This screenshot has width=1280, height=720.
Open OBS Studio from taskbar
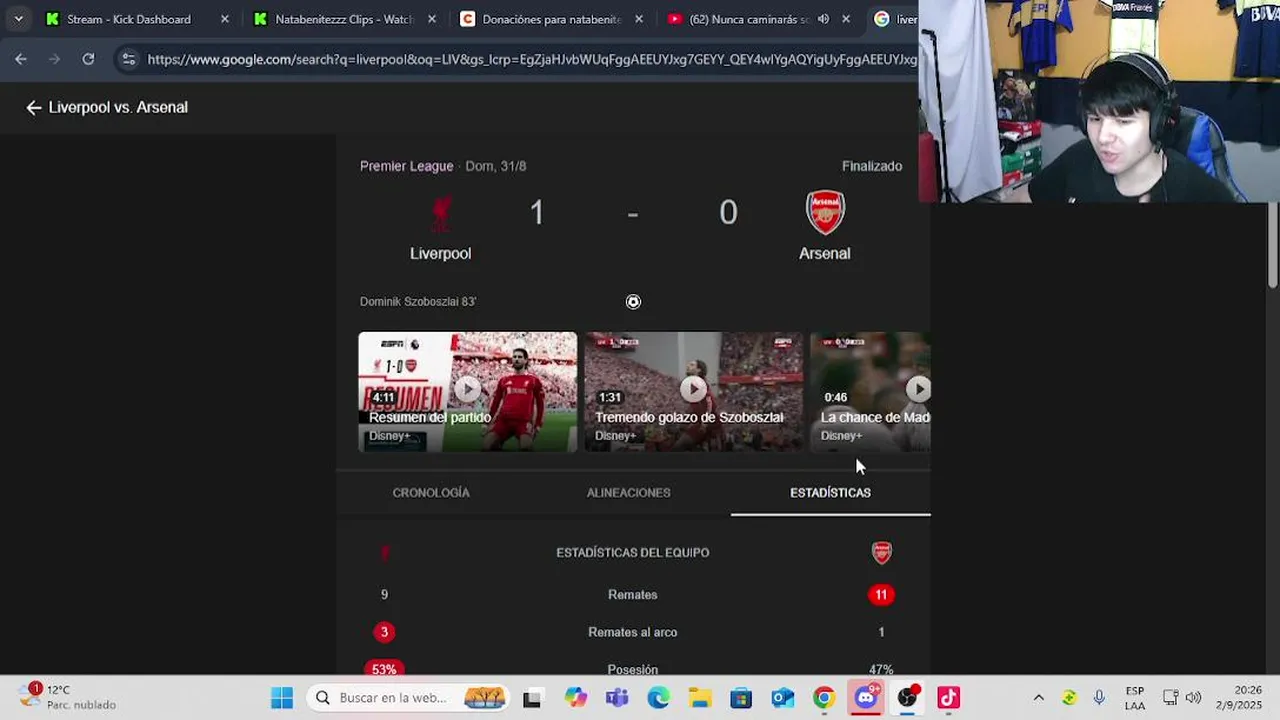pos(908,697)
